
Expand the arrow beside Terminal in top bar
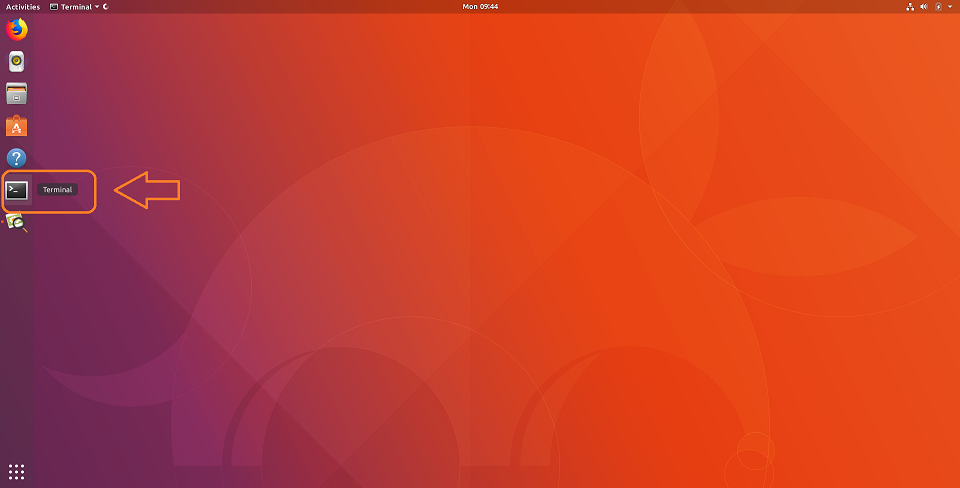pos(96,7)
